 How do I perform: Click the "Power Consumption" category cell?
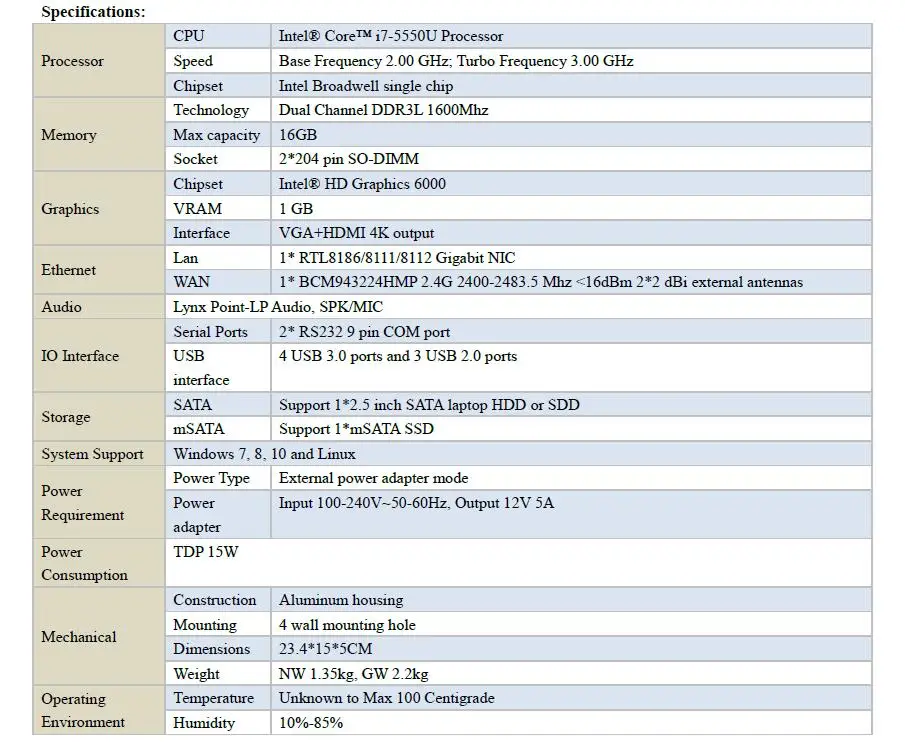[99, 563]
